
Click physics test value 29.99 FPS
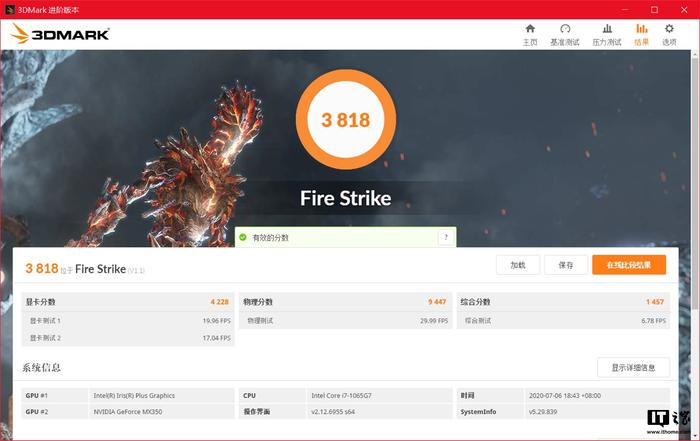pyautogui.click(x=434, y=320)
